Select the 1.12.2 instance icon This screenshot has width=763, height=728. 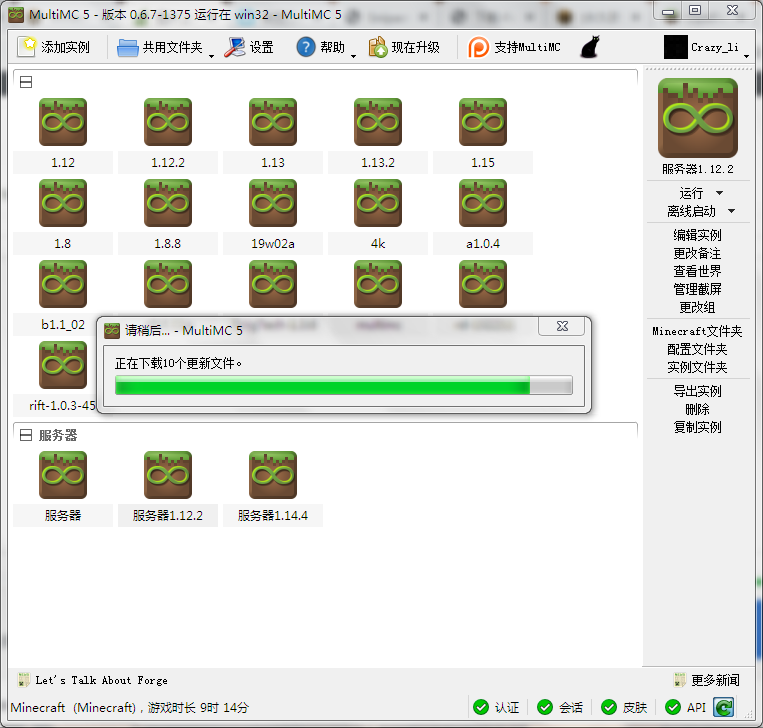pyautogui.click(x=168, y=122)
